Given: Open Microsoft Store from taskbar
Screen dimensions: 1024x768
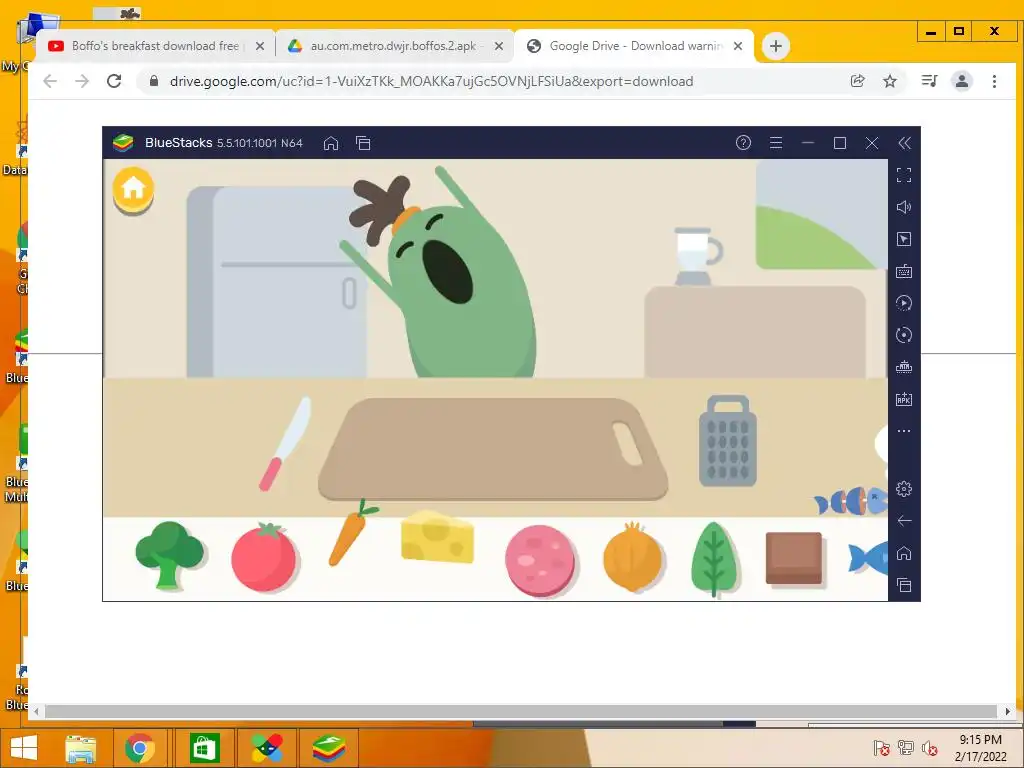Looking at the screenshot, I should 204,748.
